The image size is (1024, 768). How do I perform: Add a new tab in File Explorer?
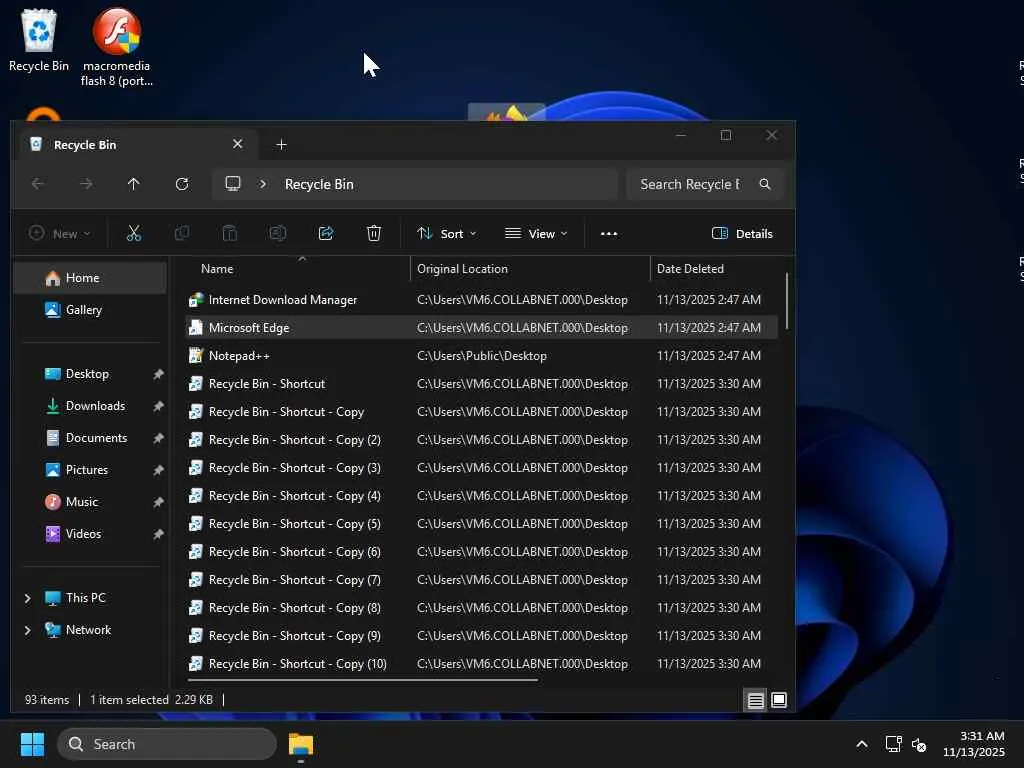click(281, 145)
